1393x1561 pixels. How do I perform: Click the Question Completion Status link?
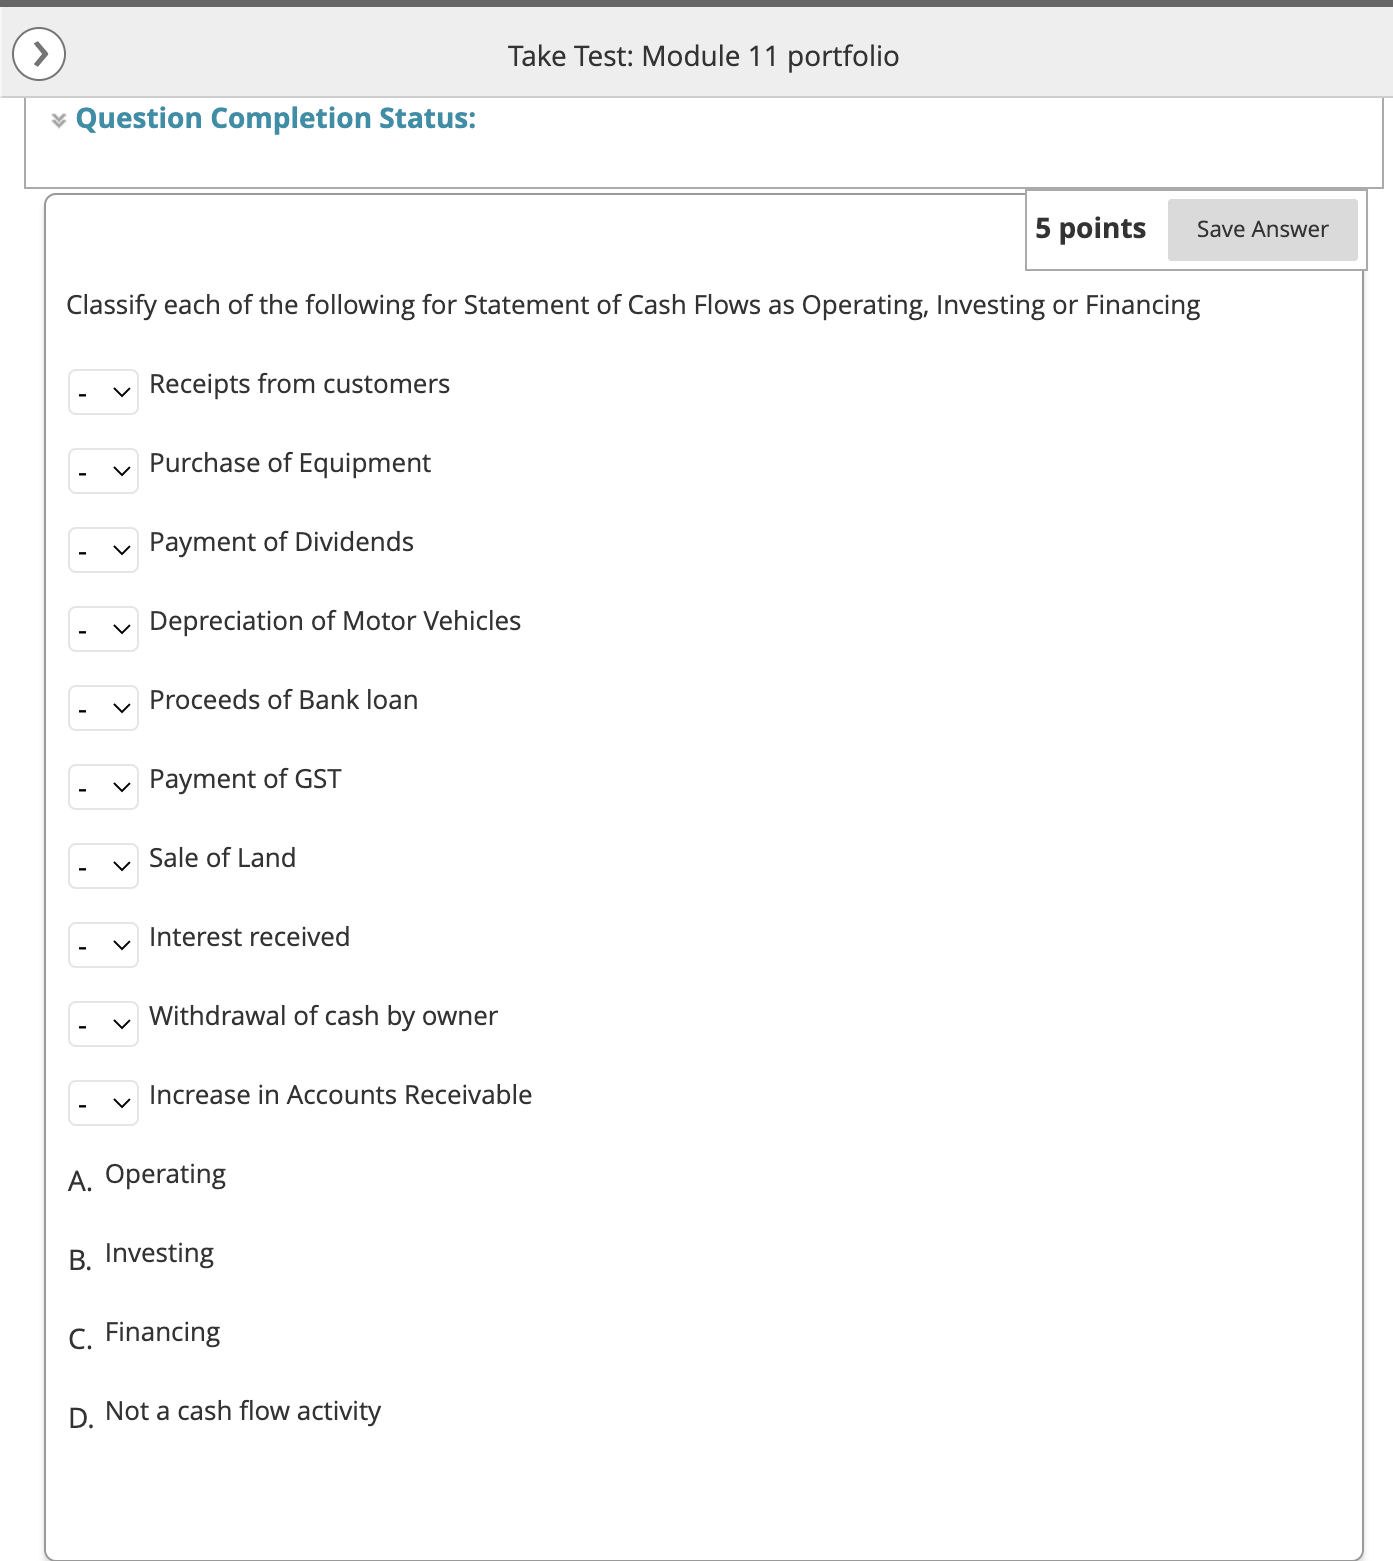(276, 118)
